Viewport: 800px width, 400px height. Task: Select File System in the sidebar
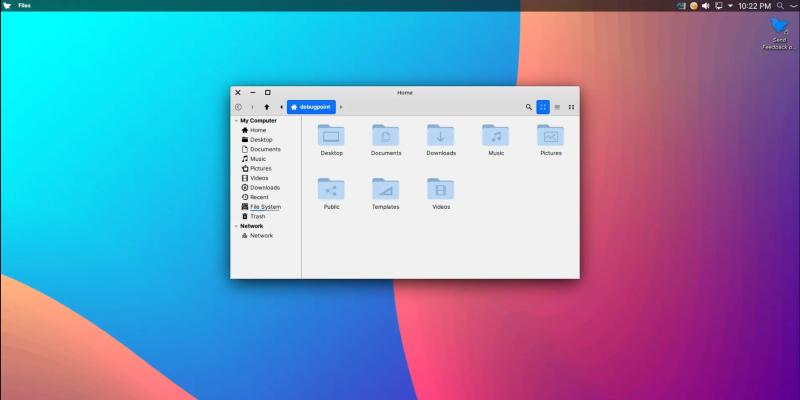point(265,207)
